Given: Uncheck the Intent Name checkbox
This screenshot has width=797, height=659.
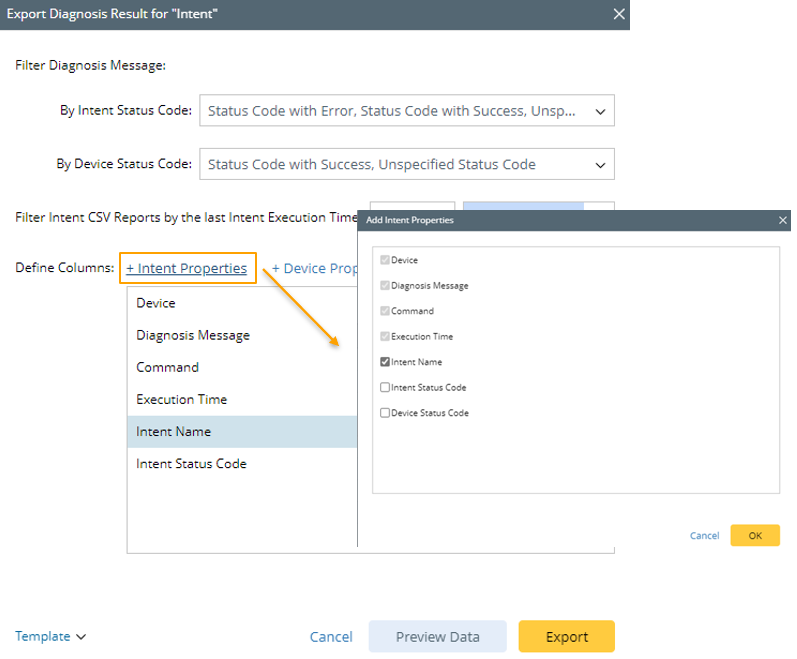Looking at the screenshot, I should click(386, 362).
